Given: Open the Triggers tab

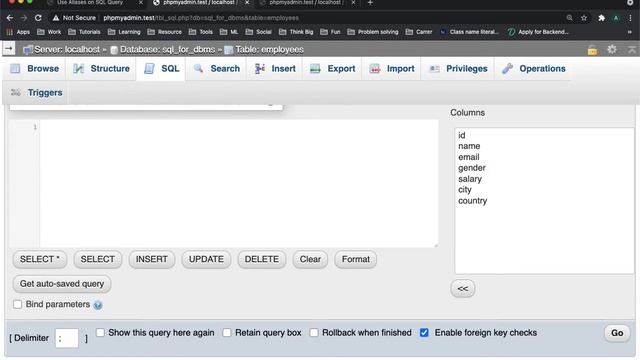Looking at the screenshot, I should (x=36, y=93).
